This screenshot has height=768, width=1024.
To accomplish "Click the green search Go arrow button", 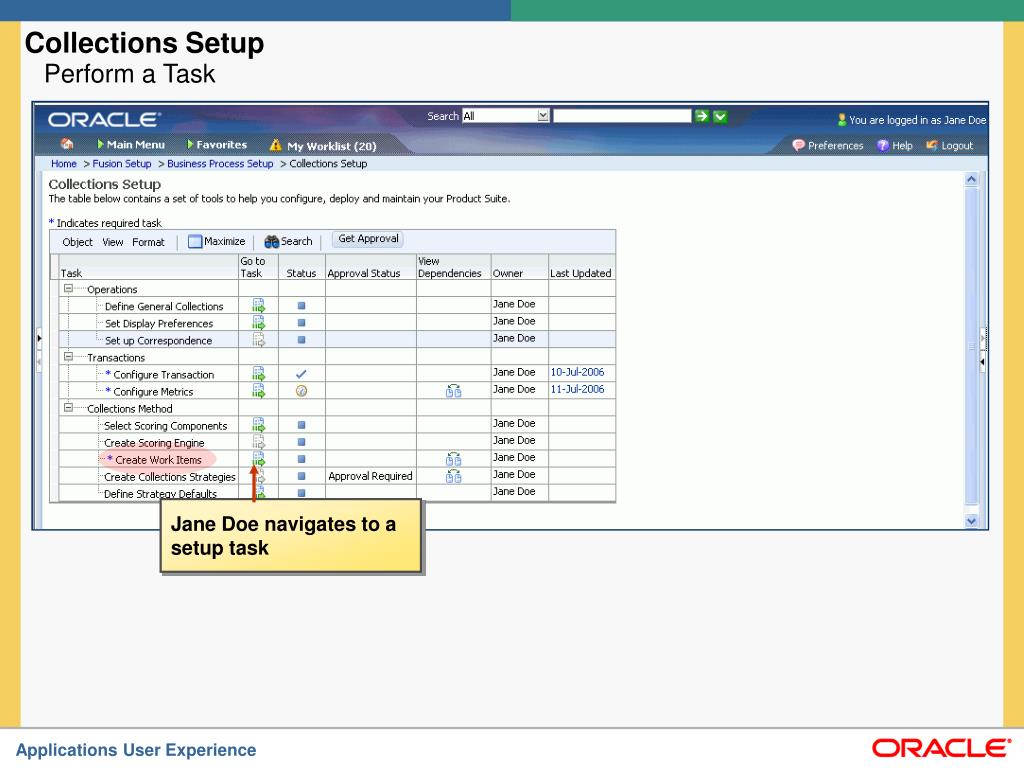I will (702, 116).
